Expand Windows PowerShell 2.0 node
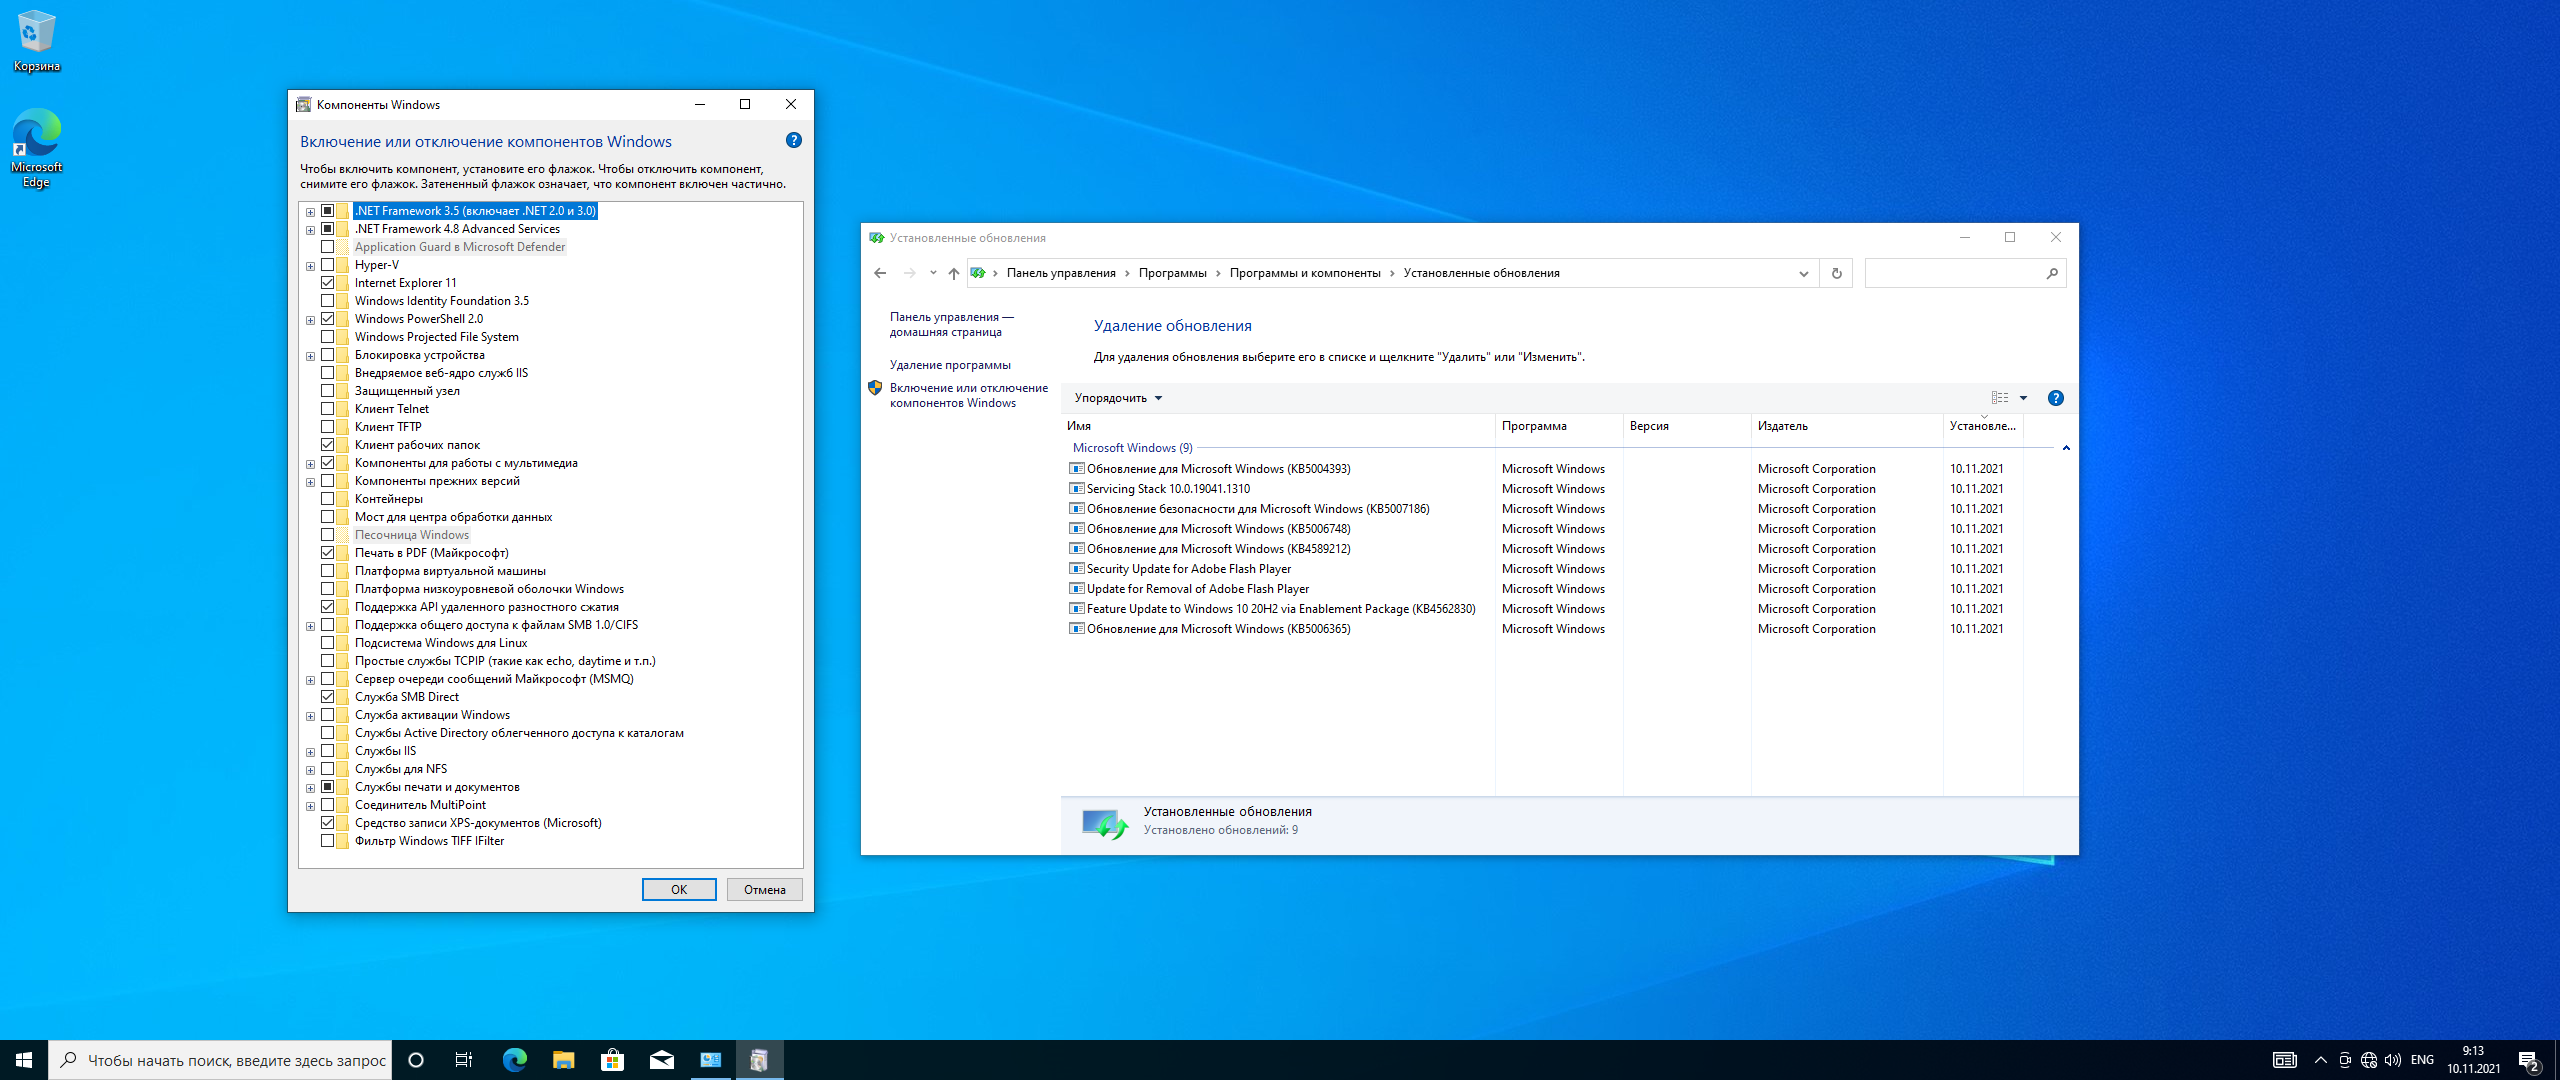Screen dimensions: 2560x1080 pos(310,320)
